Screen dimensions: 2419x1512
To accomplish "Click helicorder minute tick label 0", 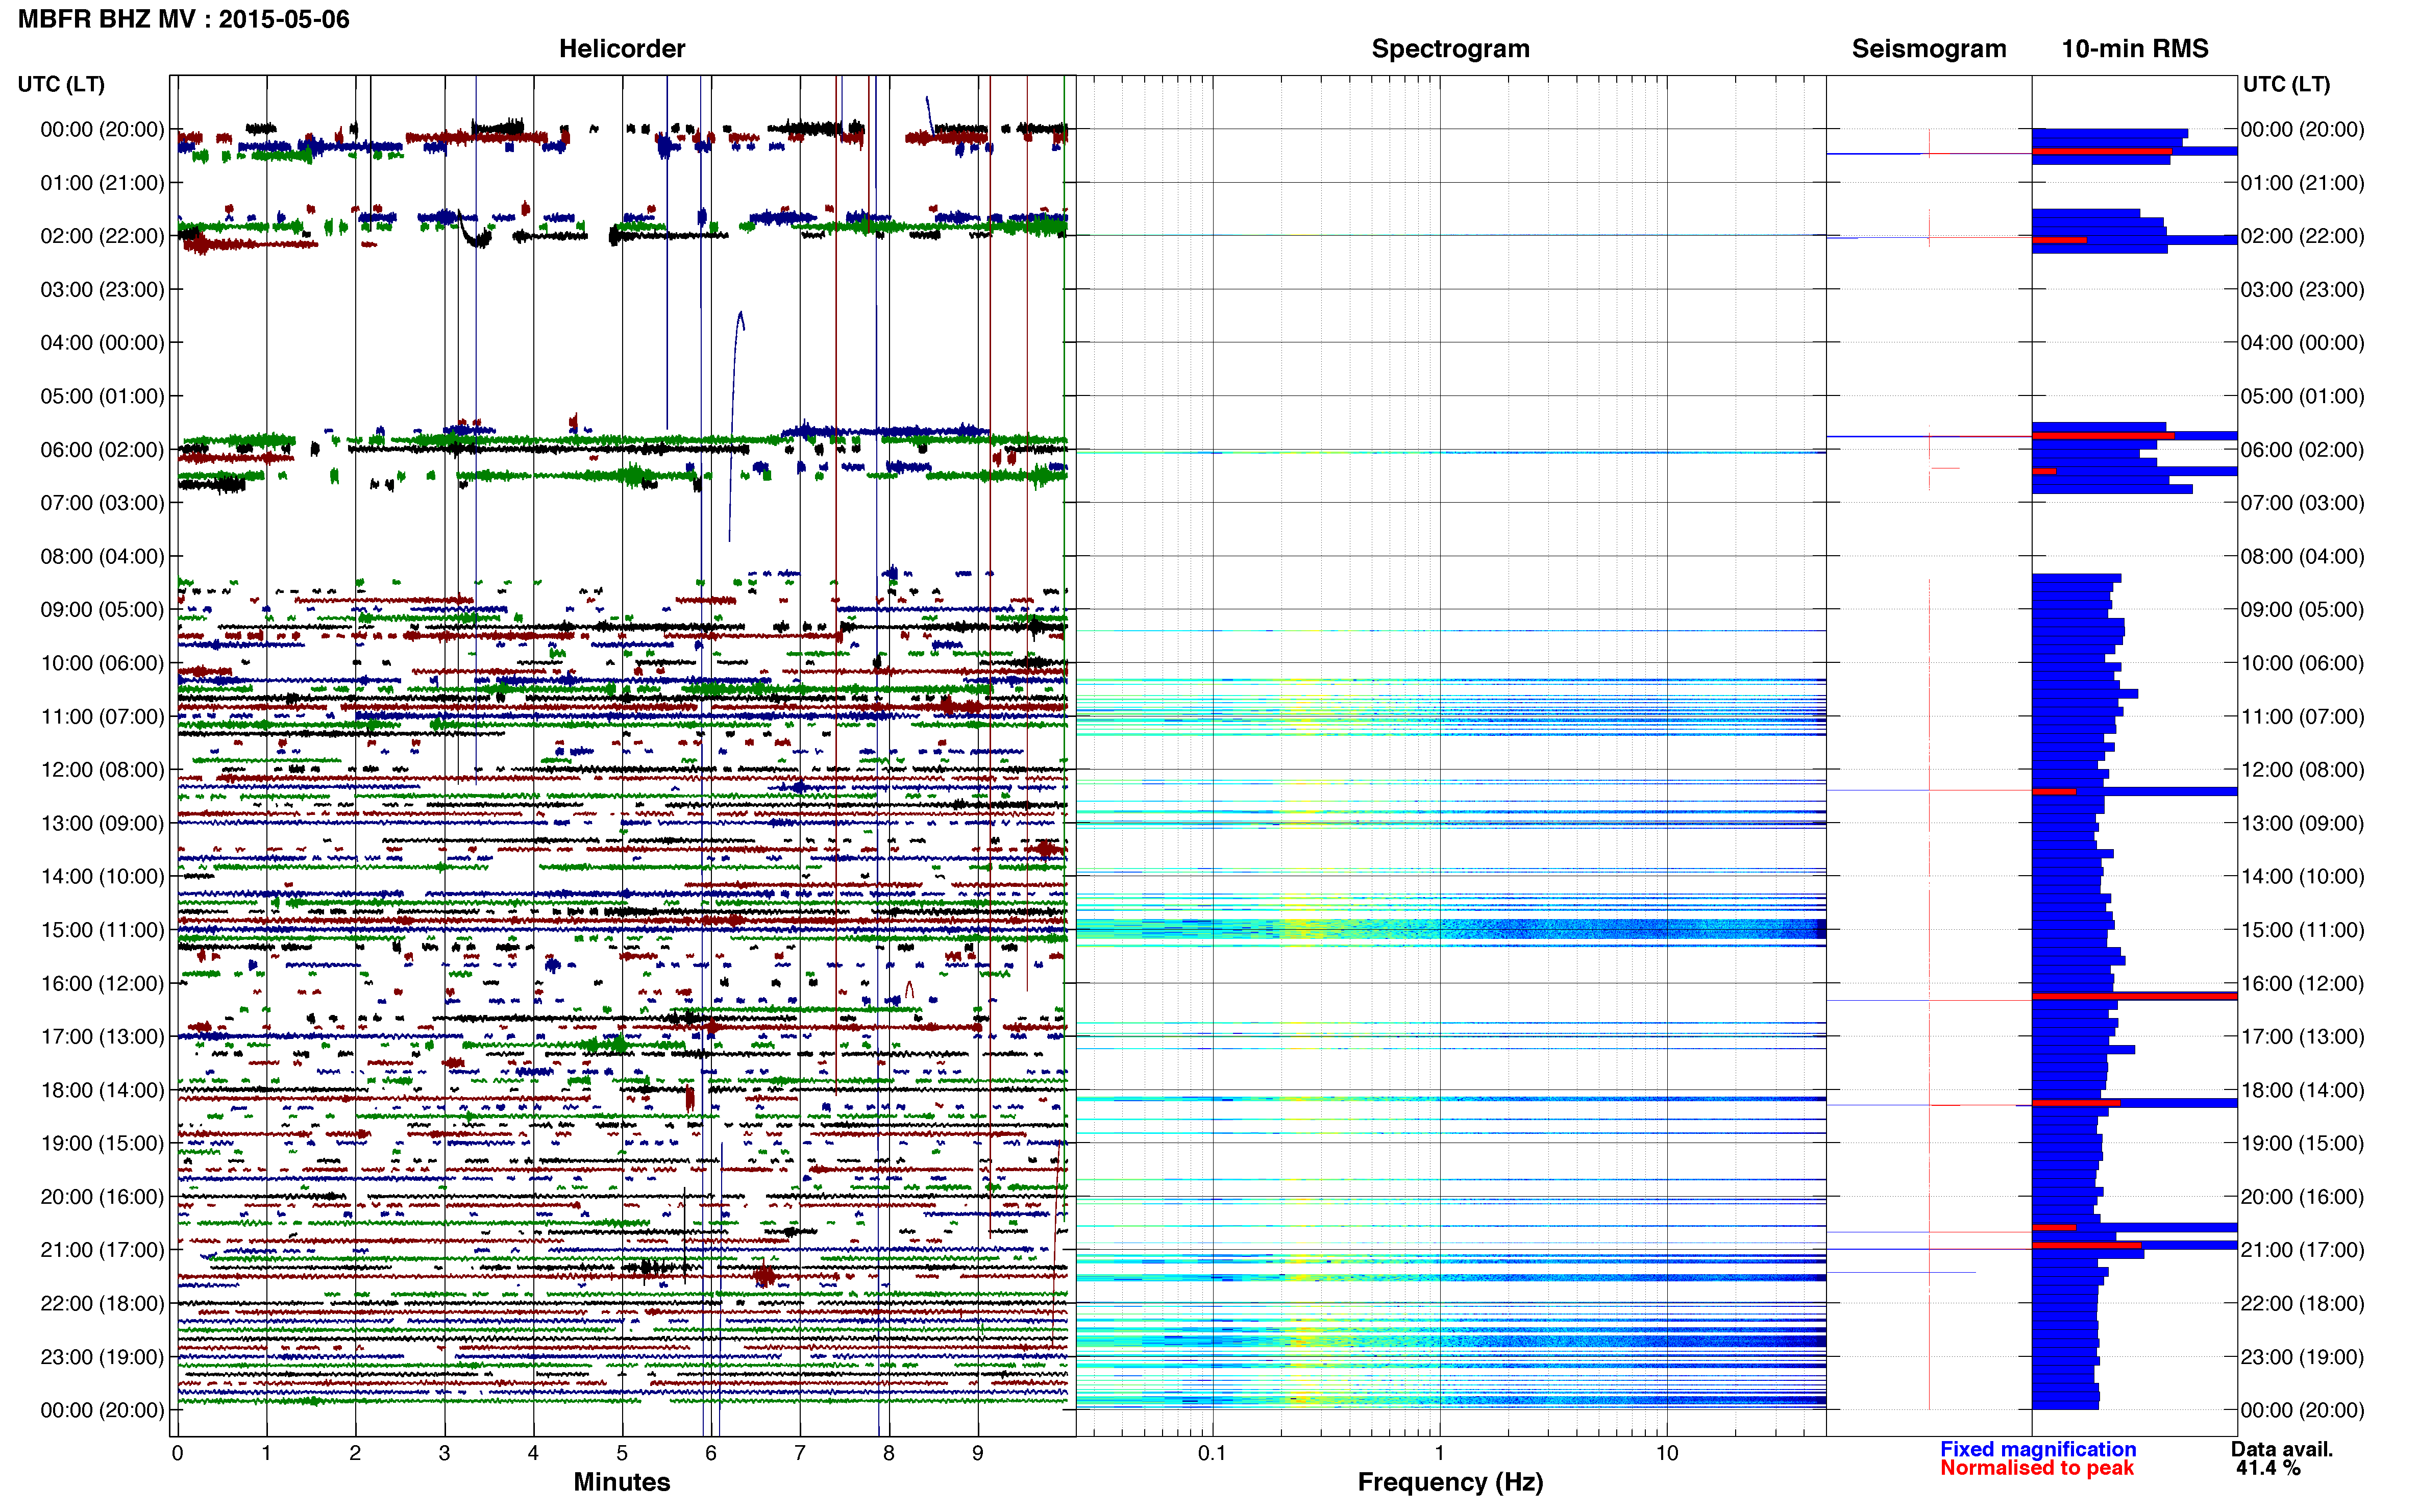I will (x=177, y=1453).
